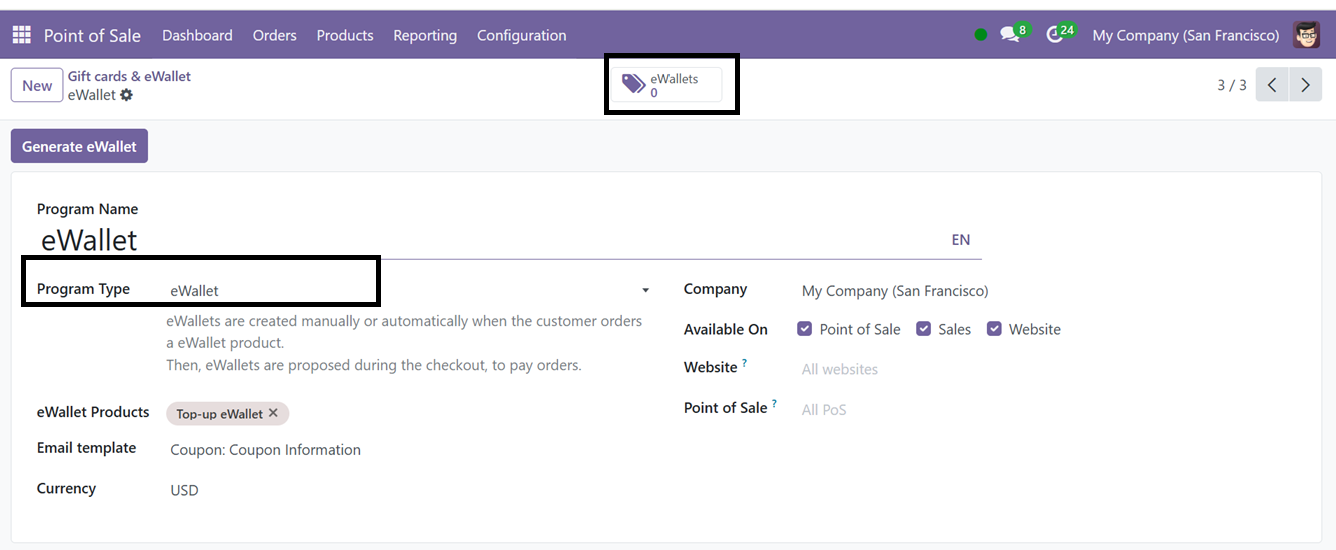Go to the next record arrow
Screen dimensions: 1336x550
(1305, 85)
